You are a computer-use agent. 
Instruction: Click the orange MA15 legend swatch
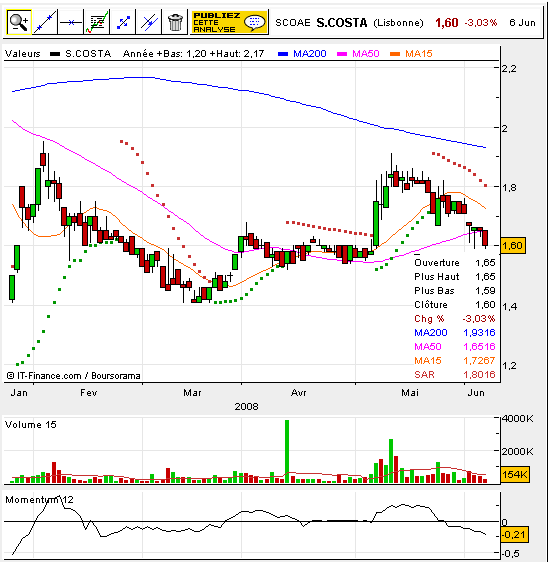395,54
